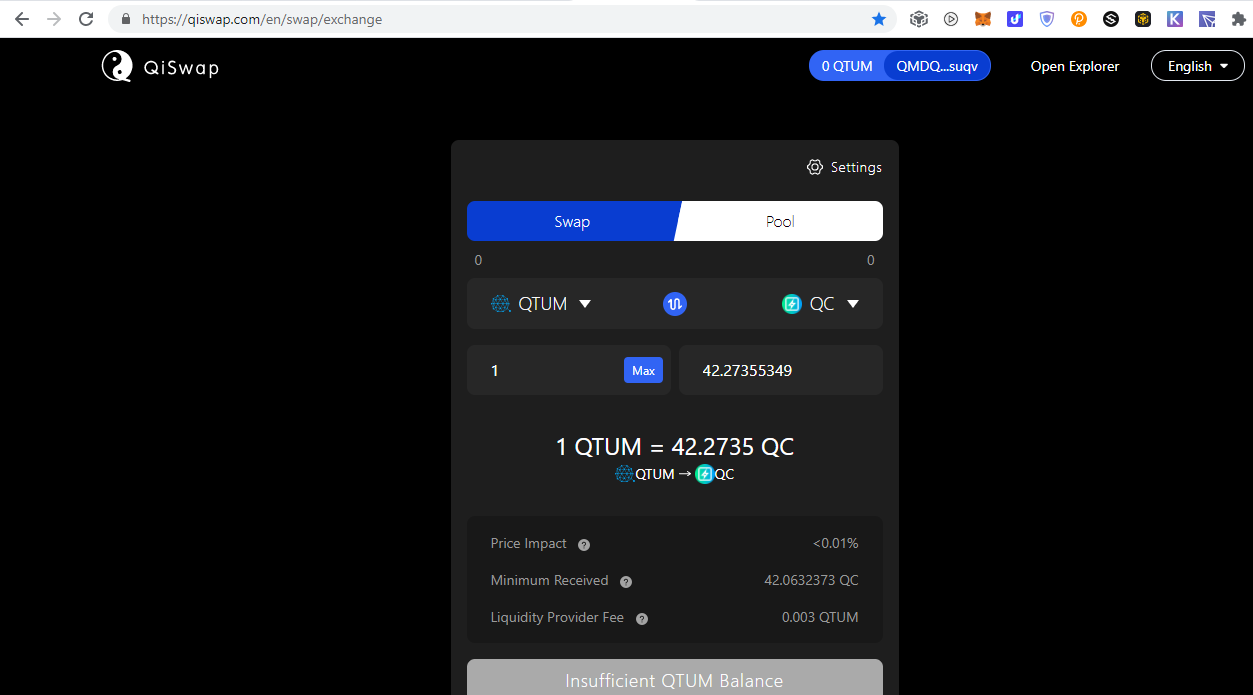Click the 'Price Impact' label
Screen dimensions: 1253x695
(x=528, y=543)
